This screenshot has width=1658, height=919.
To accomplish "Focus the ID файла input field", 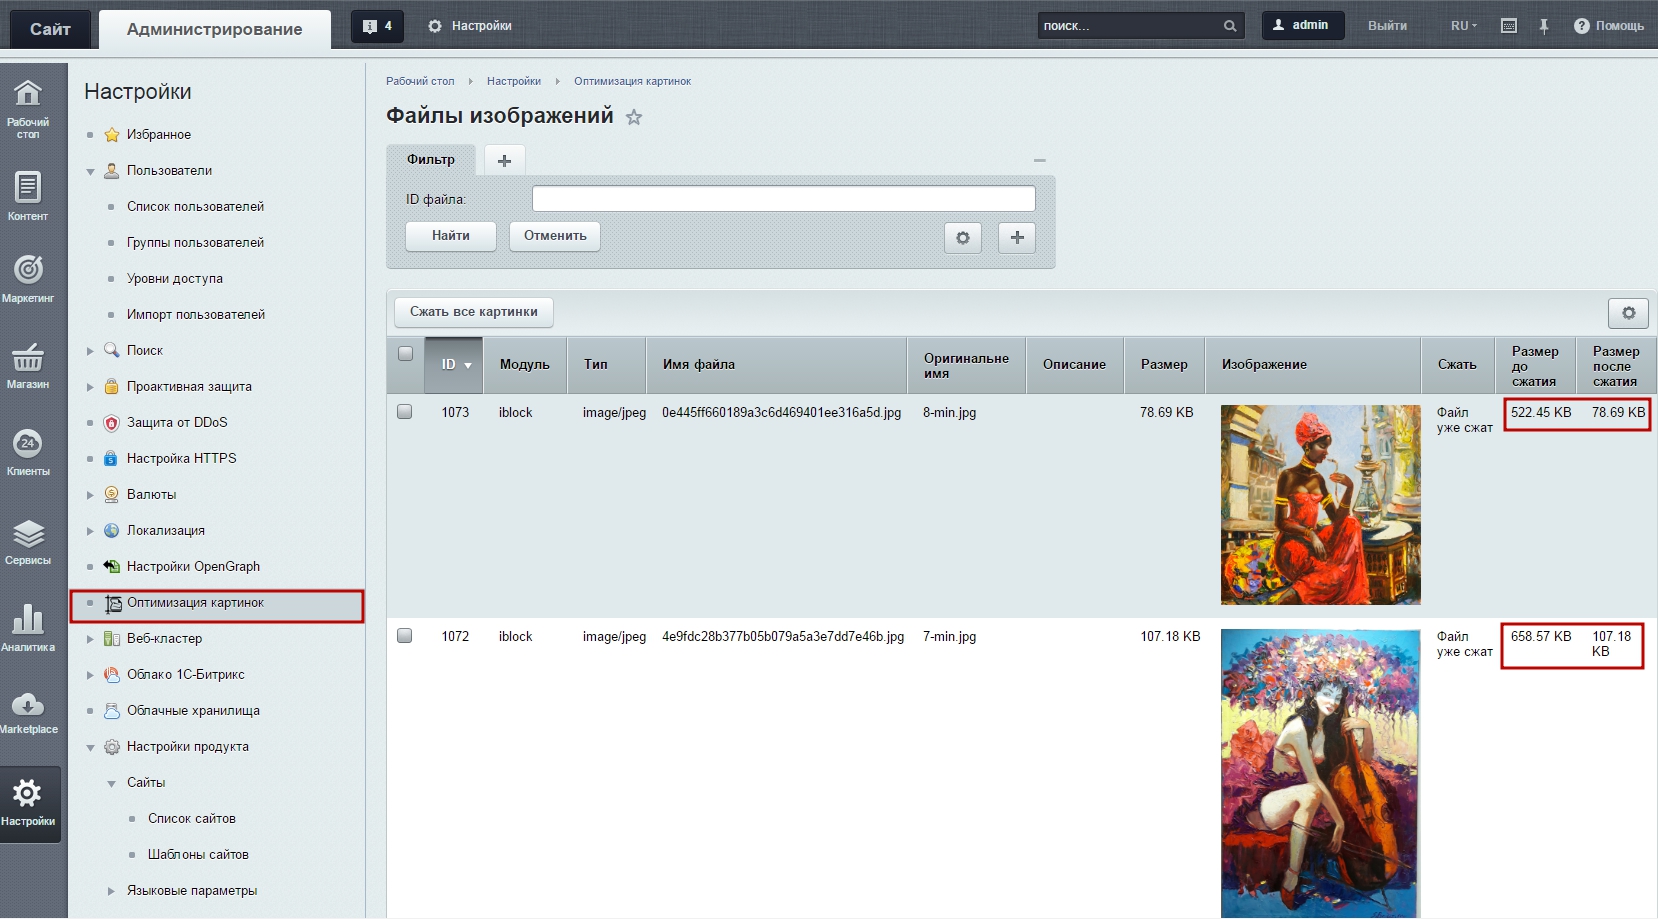I will (x=783, y=199).
